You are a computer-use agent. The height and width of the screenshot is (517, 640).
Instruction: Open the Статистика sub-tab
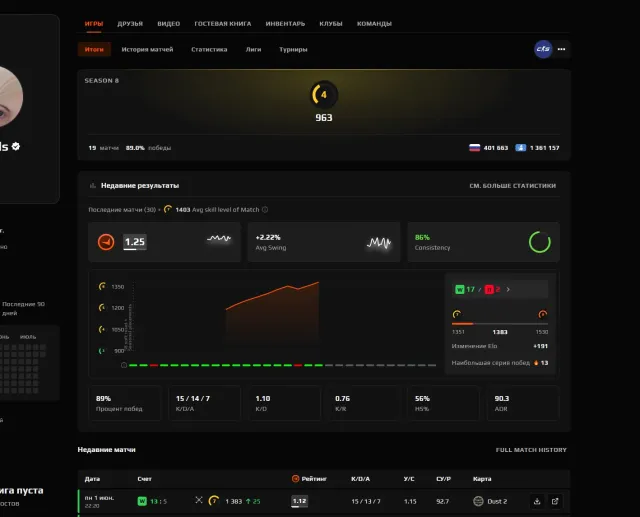[x=209, y=49]
